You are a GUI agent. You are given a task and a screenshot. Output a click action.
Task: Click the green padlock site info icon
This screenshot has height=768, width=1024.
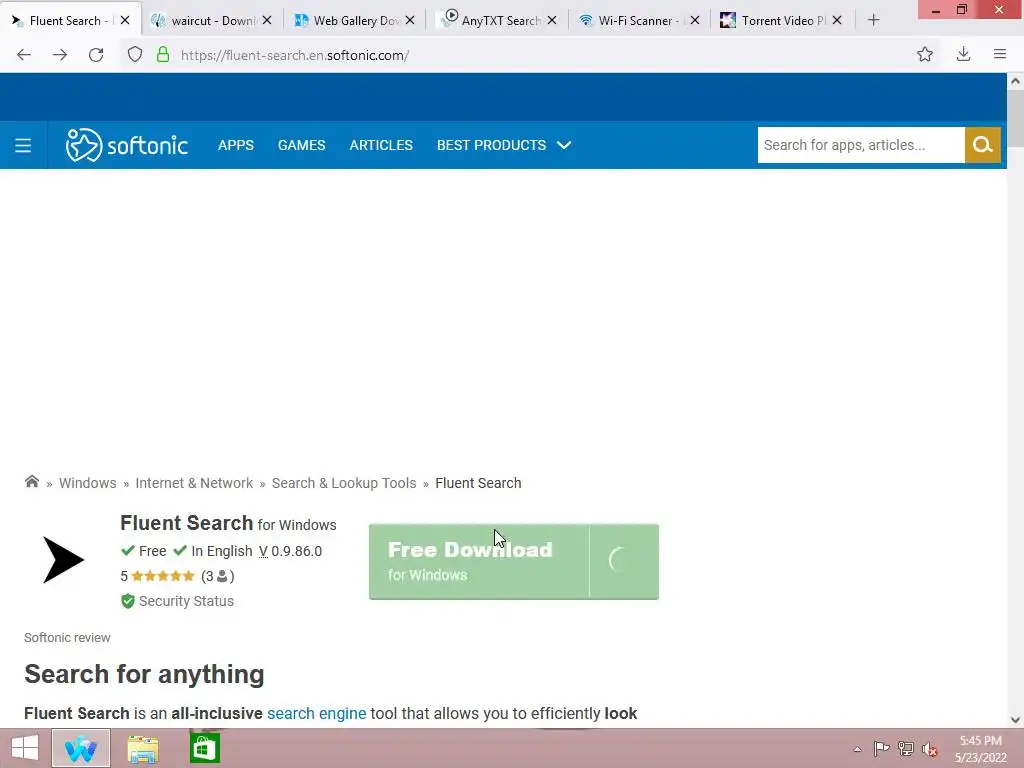163,55
